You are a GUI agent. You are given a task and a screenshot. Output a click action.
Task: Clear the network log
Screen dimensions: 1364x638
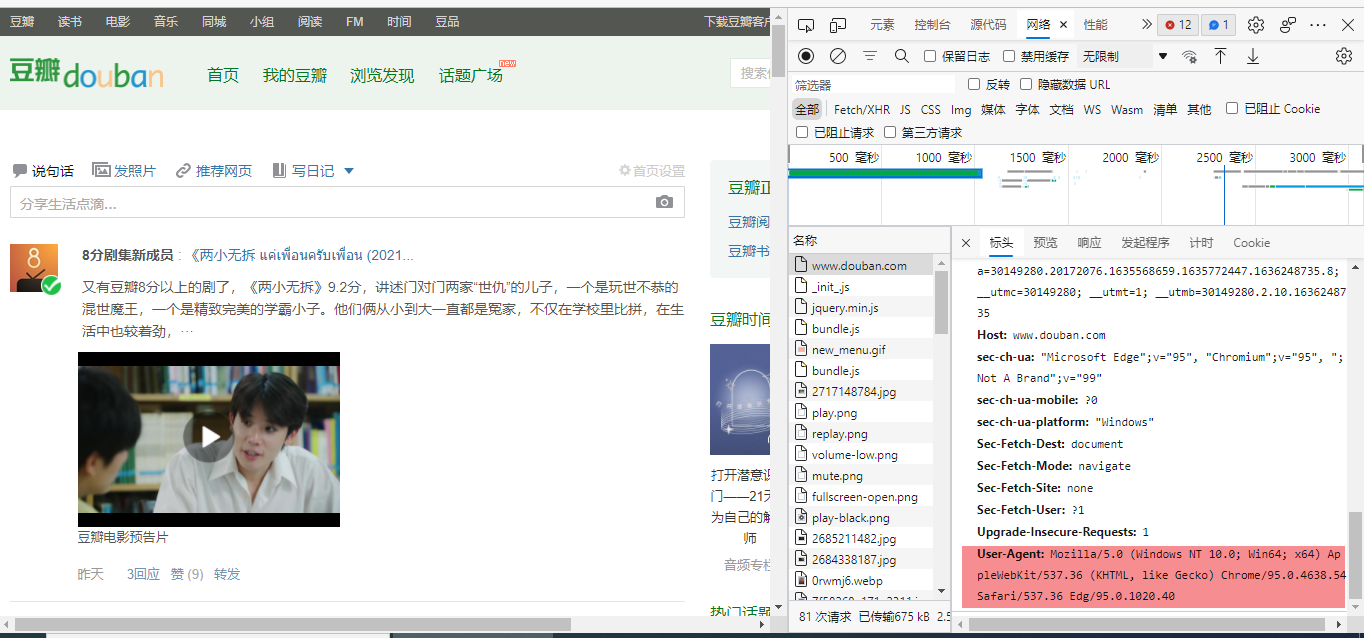(x=838, y=56)
